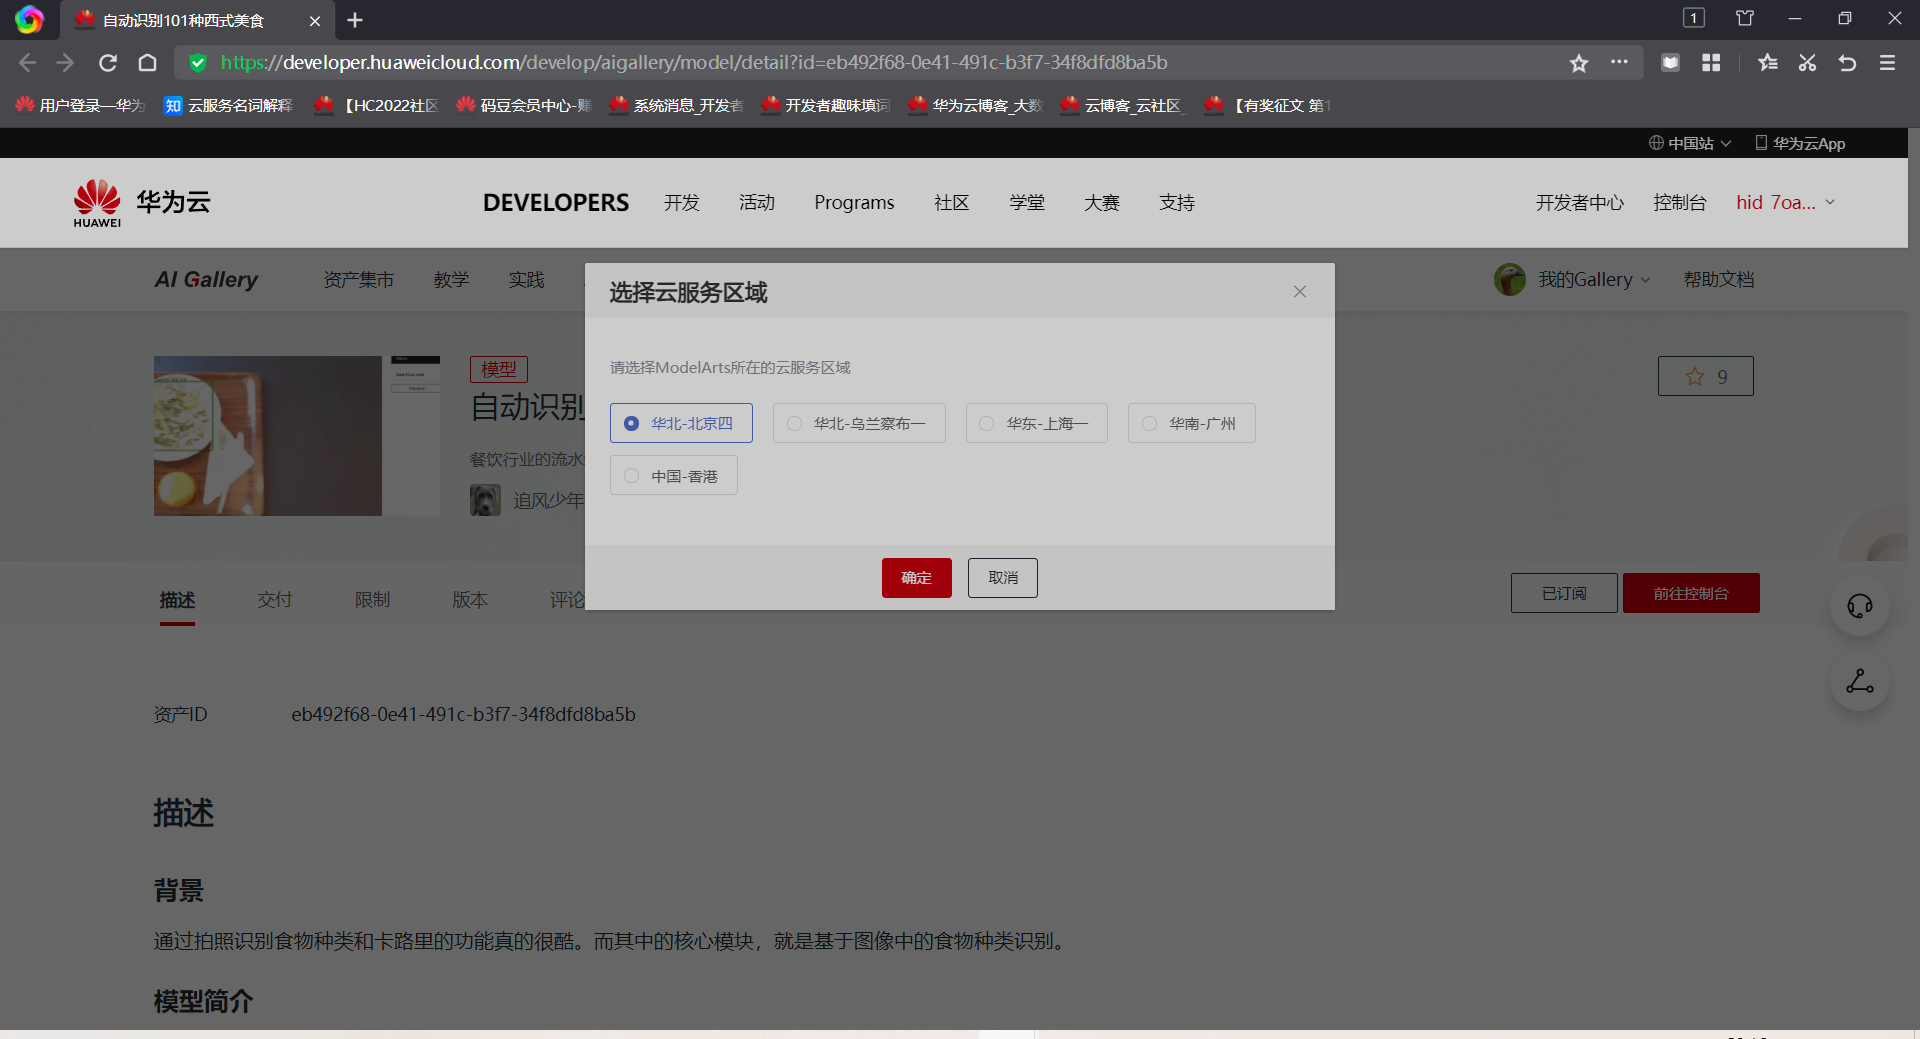
Task: Click the scissors screenshot tool
Action: click(x=1807, y=63)
